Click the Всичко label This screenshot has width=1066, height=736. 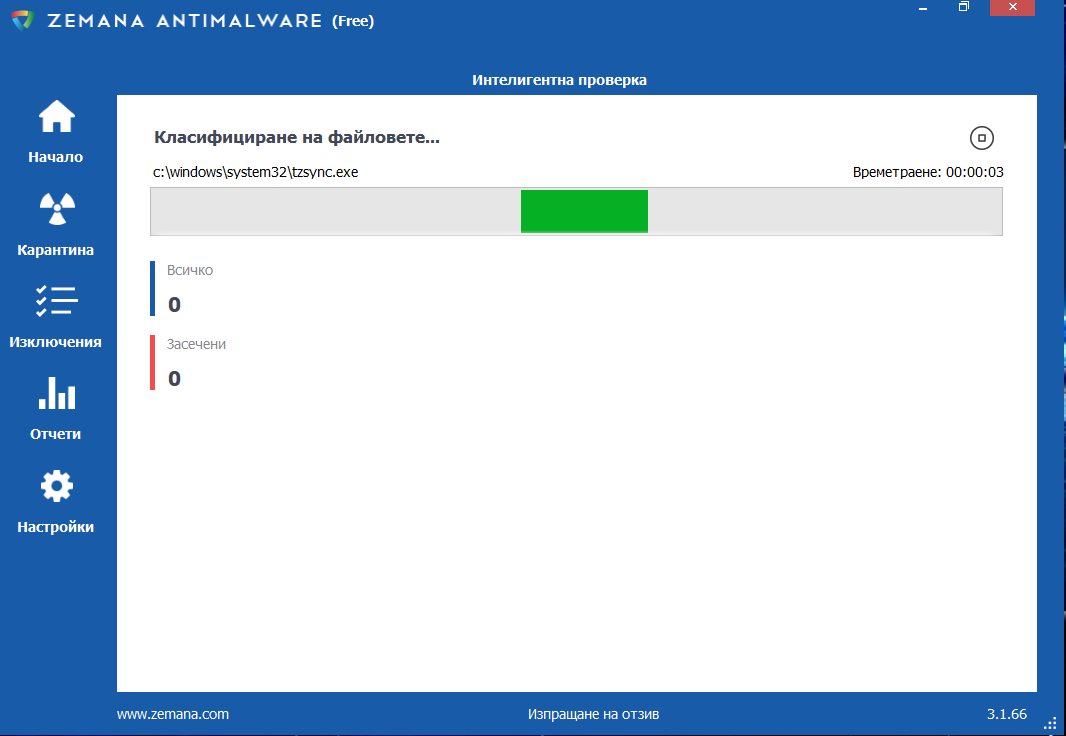click(x=190, y=270)
